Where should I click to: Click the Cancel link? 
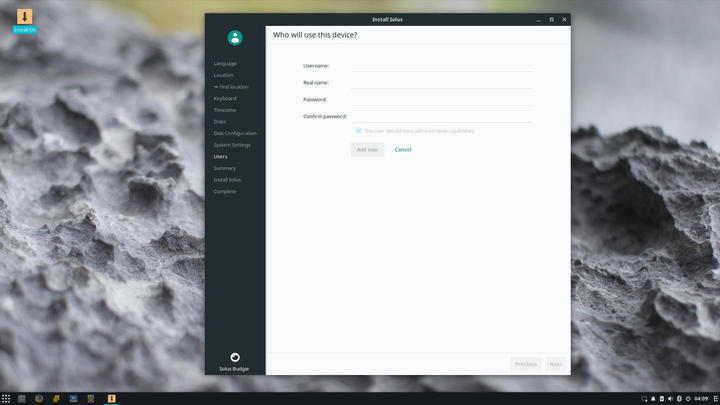(x=403, y=150)
